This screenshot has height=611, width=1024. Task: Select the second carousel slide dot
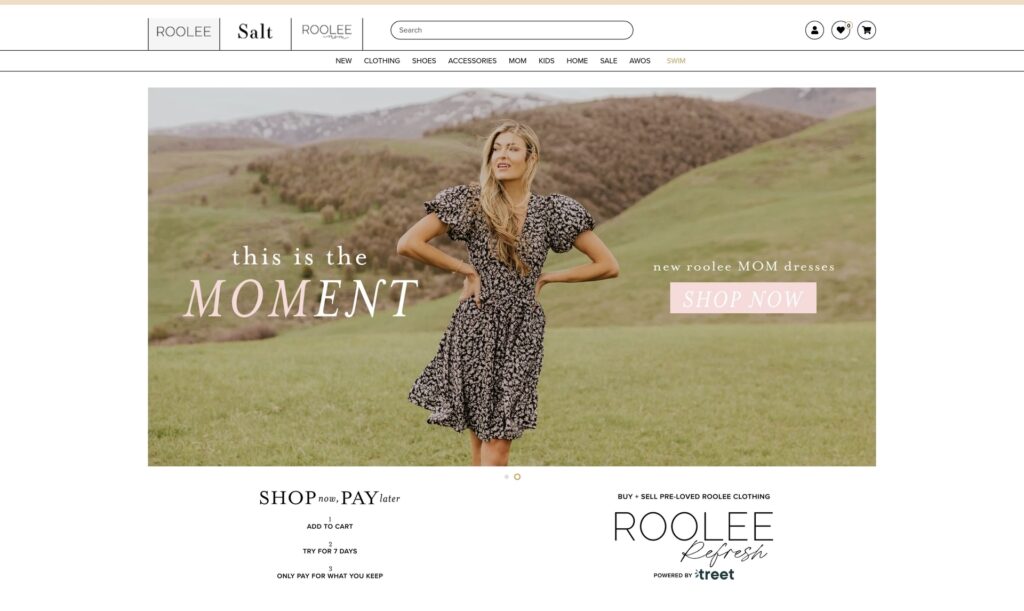[x=517, y=477]
